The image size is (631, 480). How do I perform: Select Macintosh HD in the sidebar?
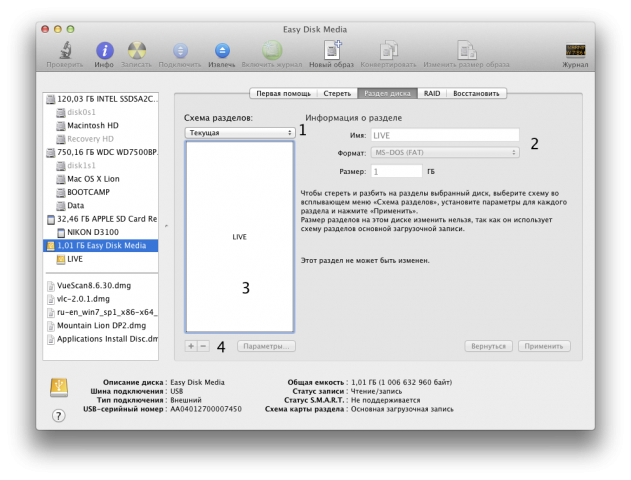tap(95, 126)
